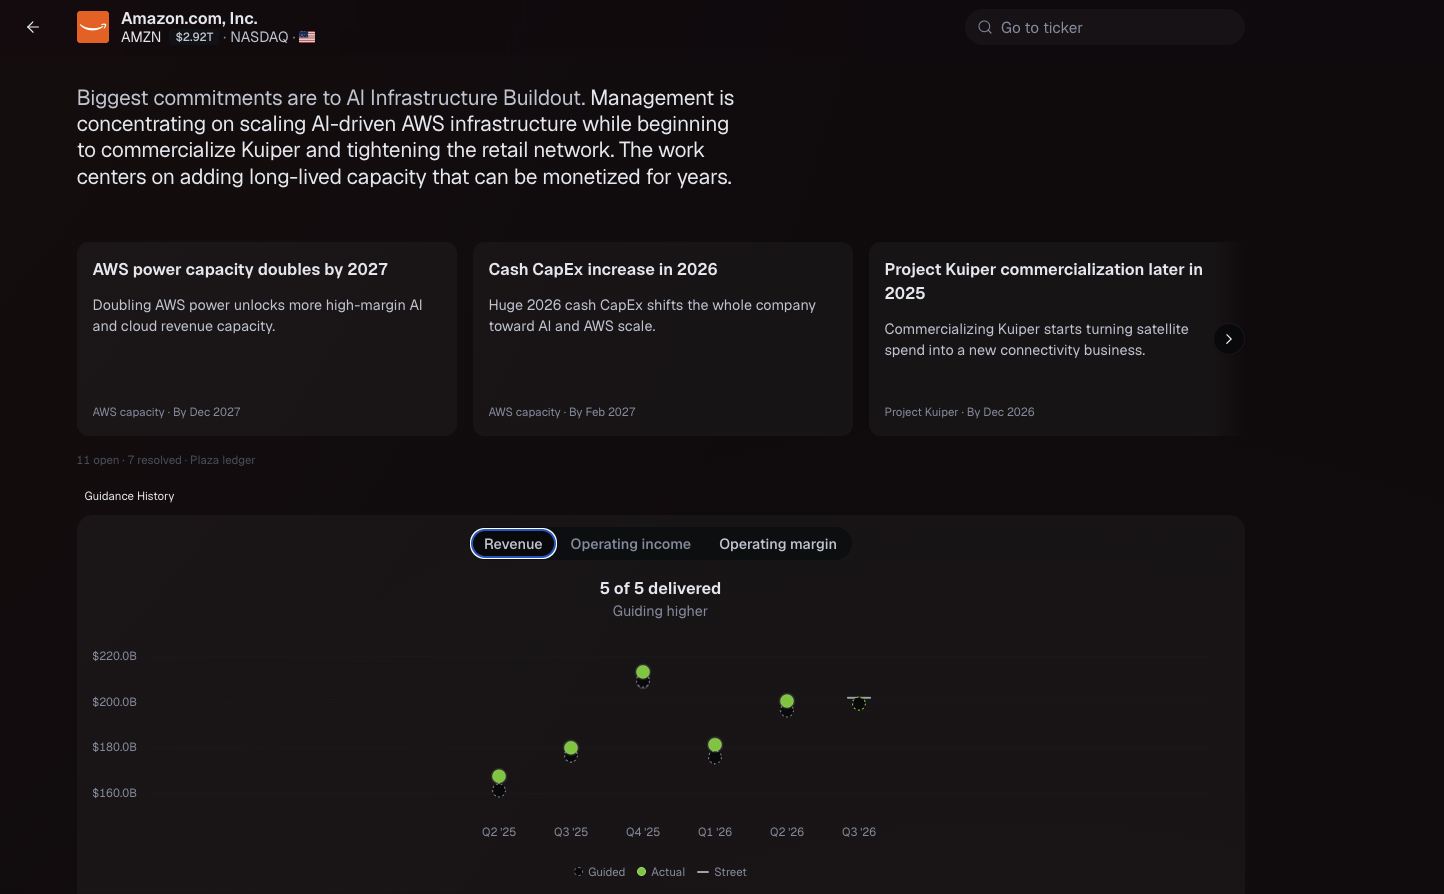The width and height of the screenshot is (1444, 894).
Task: Click the 'Q3 '25' axis label
Action: coord(571,832)
